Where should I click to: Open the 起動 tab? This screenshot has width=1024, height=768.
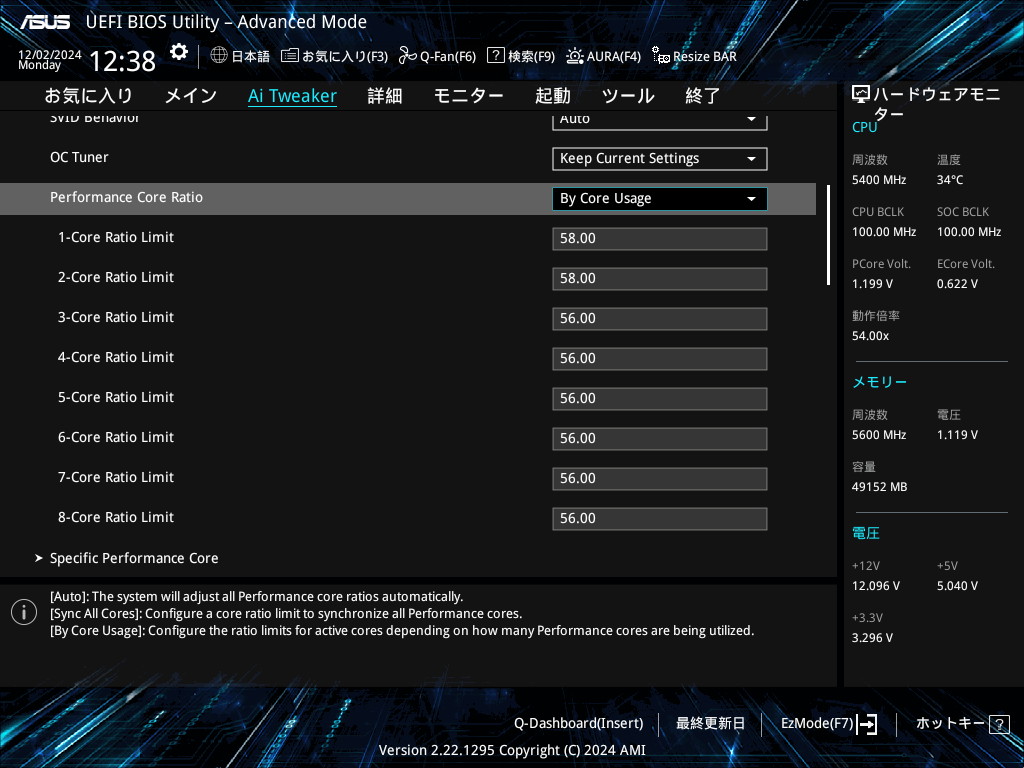point(552,96)
